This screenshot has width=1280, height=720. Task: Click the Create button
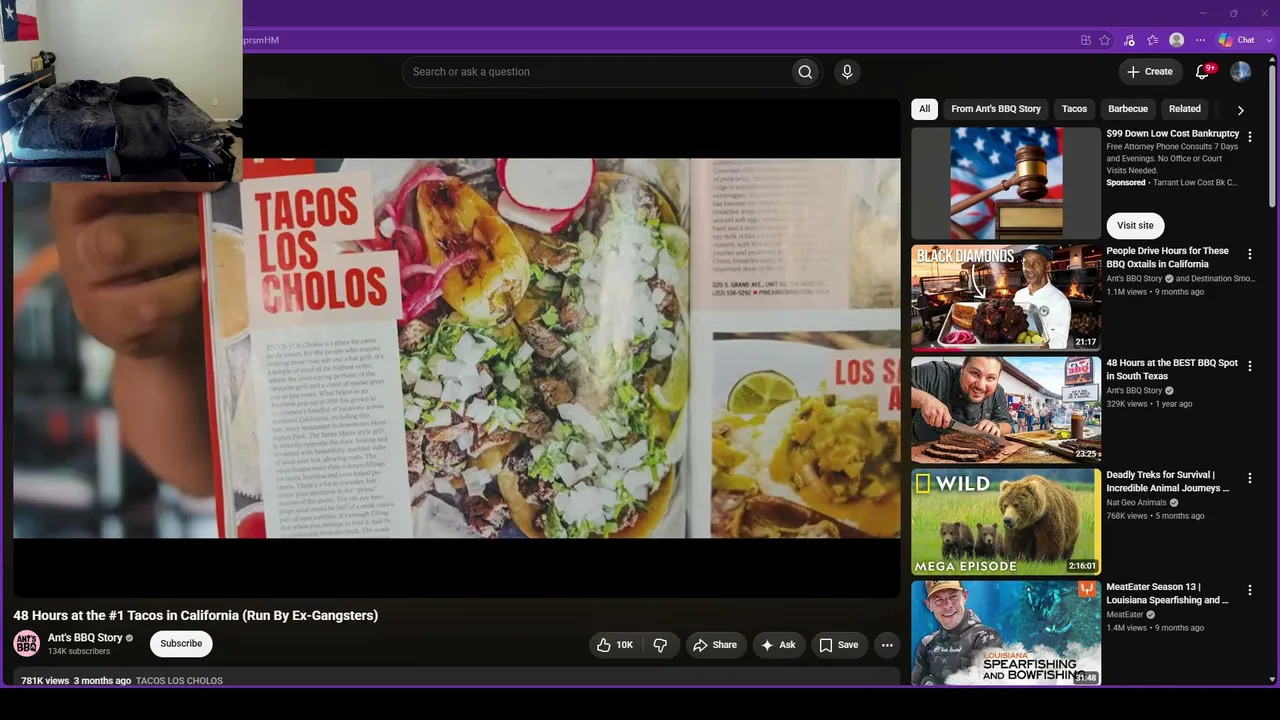click(1150, 72)
